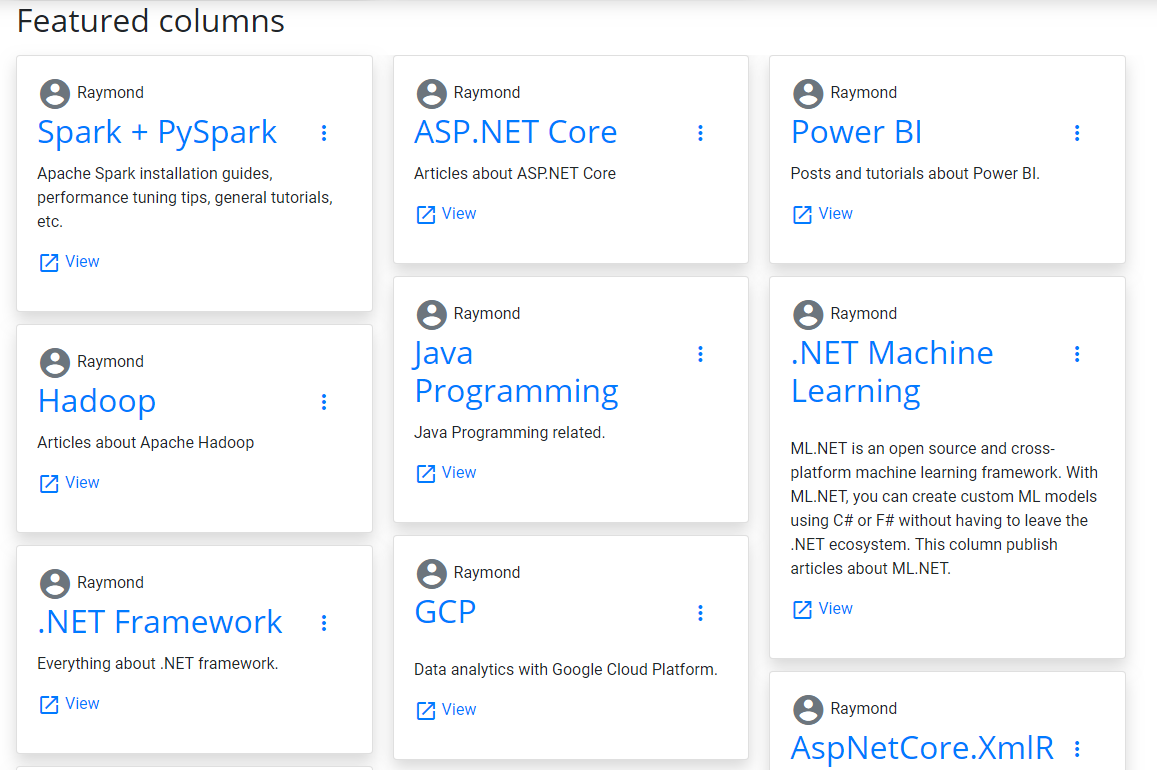This screenshot has width=1157, height=770.
Task: Click author name Raymond on Java Programming card
Action: point(487,314)
